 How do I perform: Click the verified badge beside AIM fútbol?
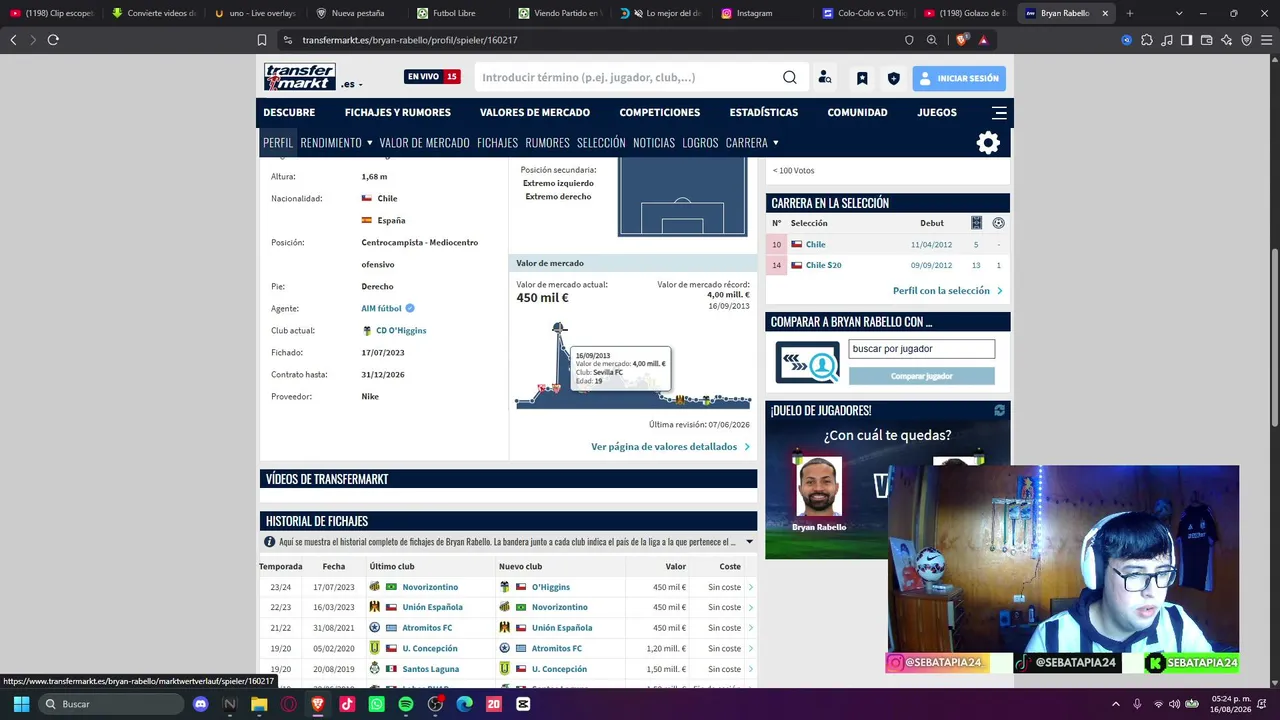(410, 308)
